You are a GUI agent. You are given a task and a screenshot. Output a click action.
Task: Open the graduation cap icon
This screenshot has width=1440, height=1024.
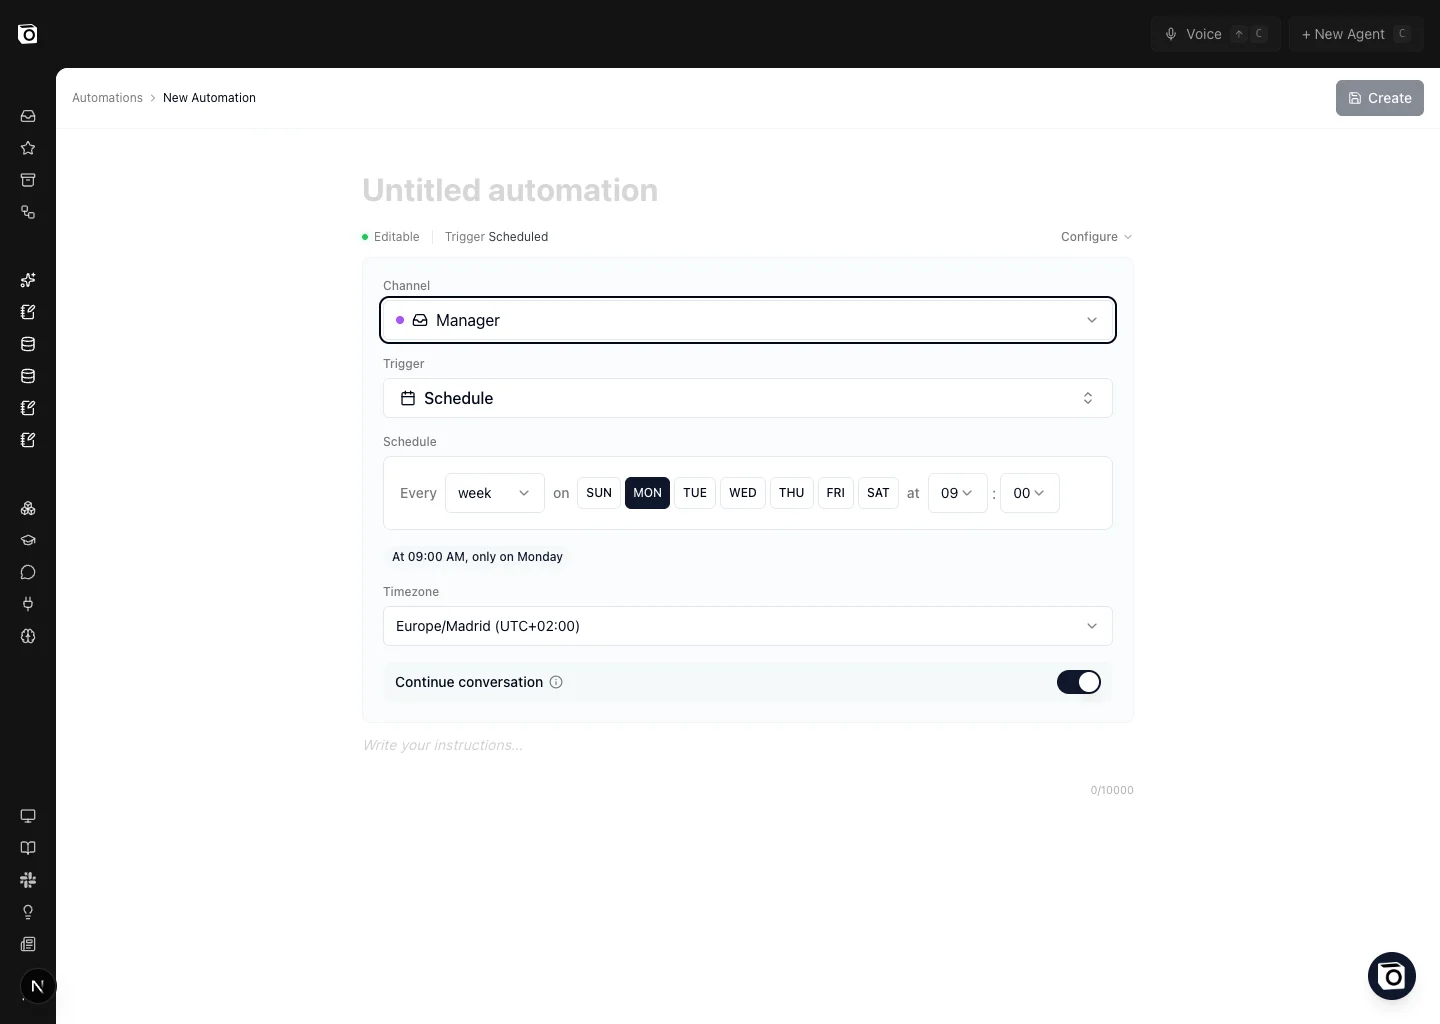tap(28, 540)
